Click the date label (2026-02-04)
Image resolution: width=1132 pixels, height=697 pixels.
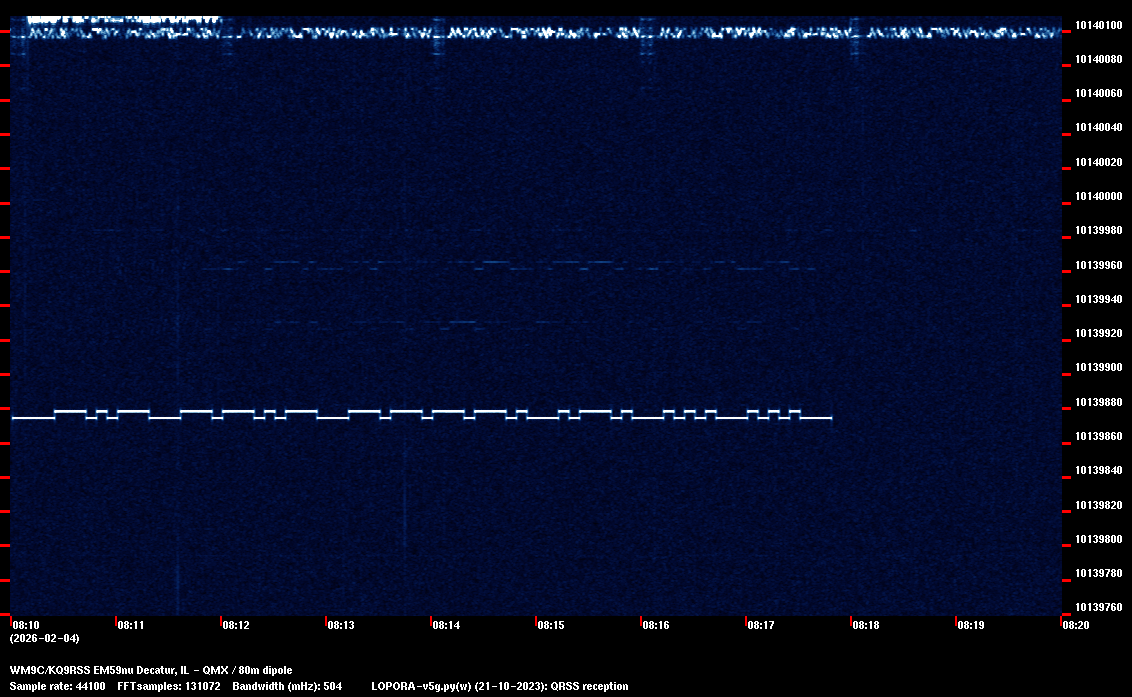coord(44,638)
